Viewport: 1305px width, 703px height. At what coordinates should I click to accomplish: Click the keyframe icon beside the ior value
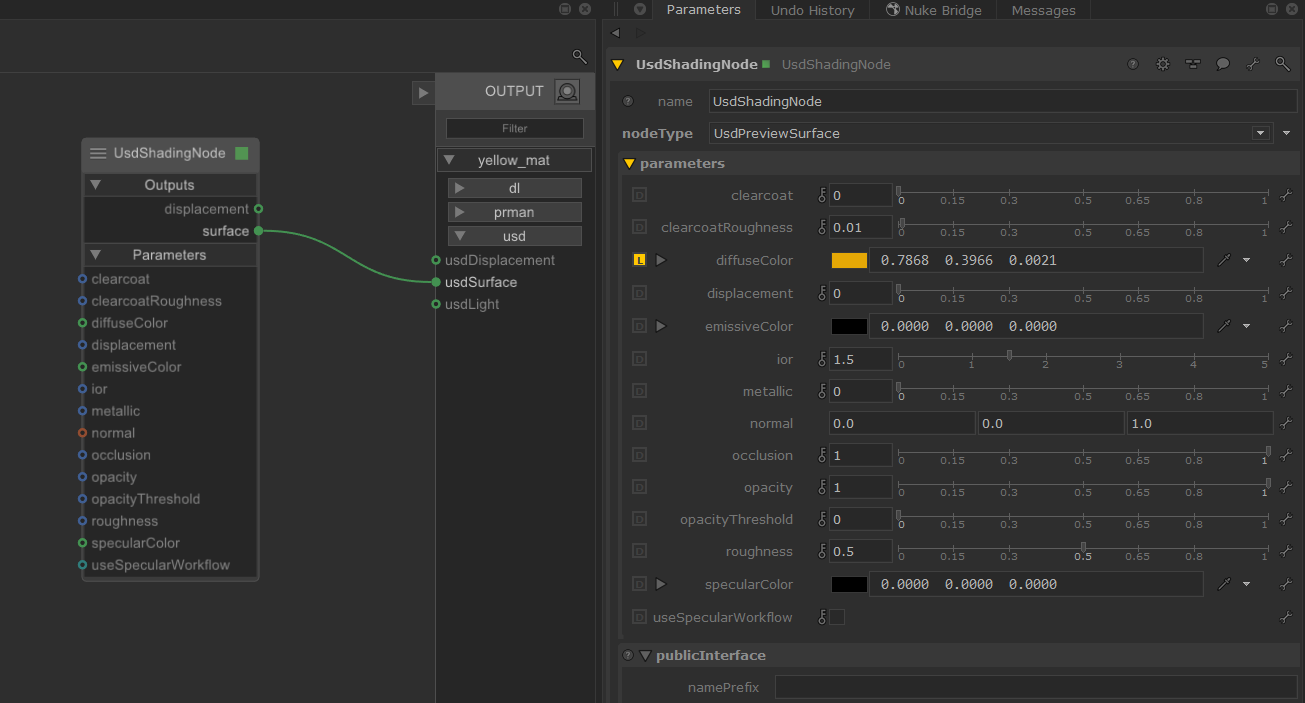[822, 359]
